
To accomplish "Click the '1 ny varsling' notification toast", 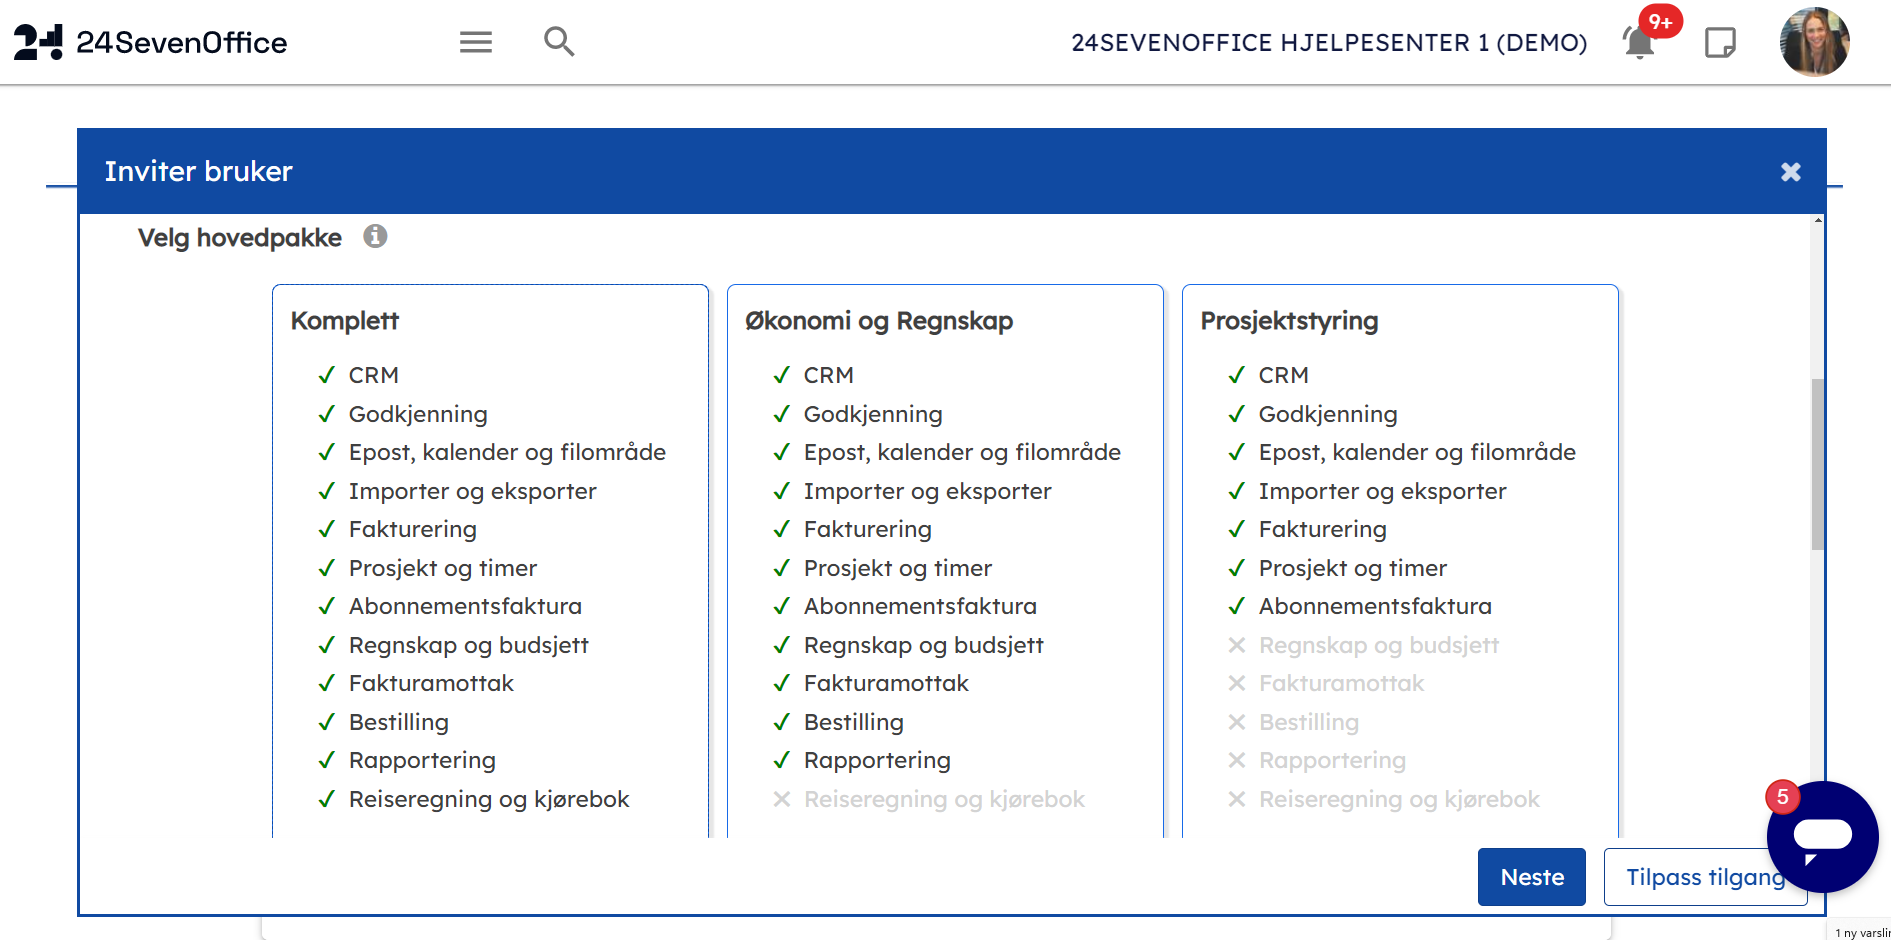I will 1862,932.
